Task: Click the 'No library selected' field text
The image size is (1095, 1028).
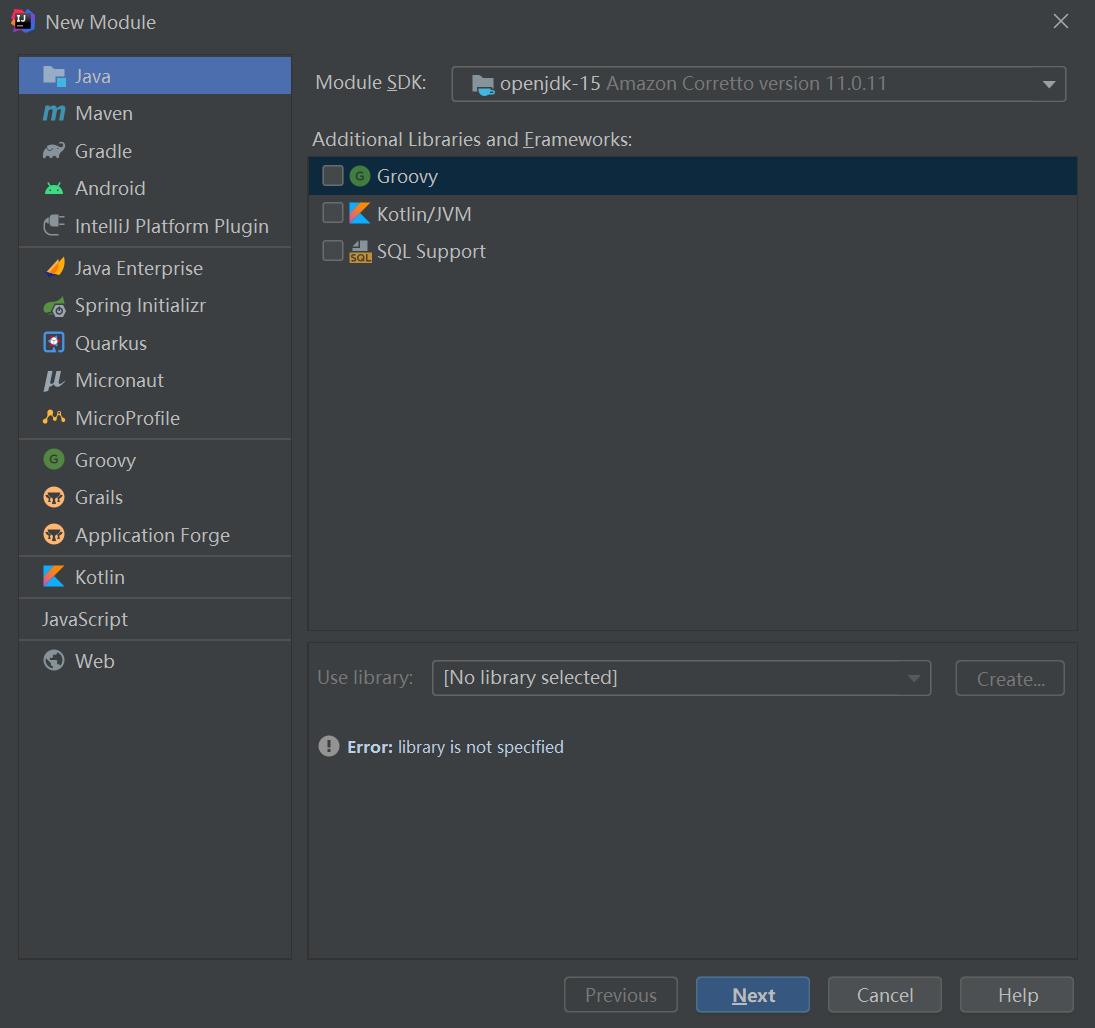Action: (x=530, y=677)
